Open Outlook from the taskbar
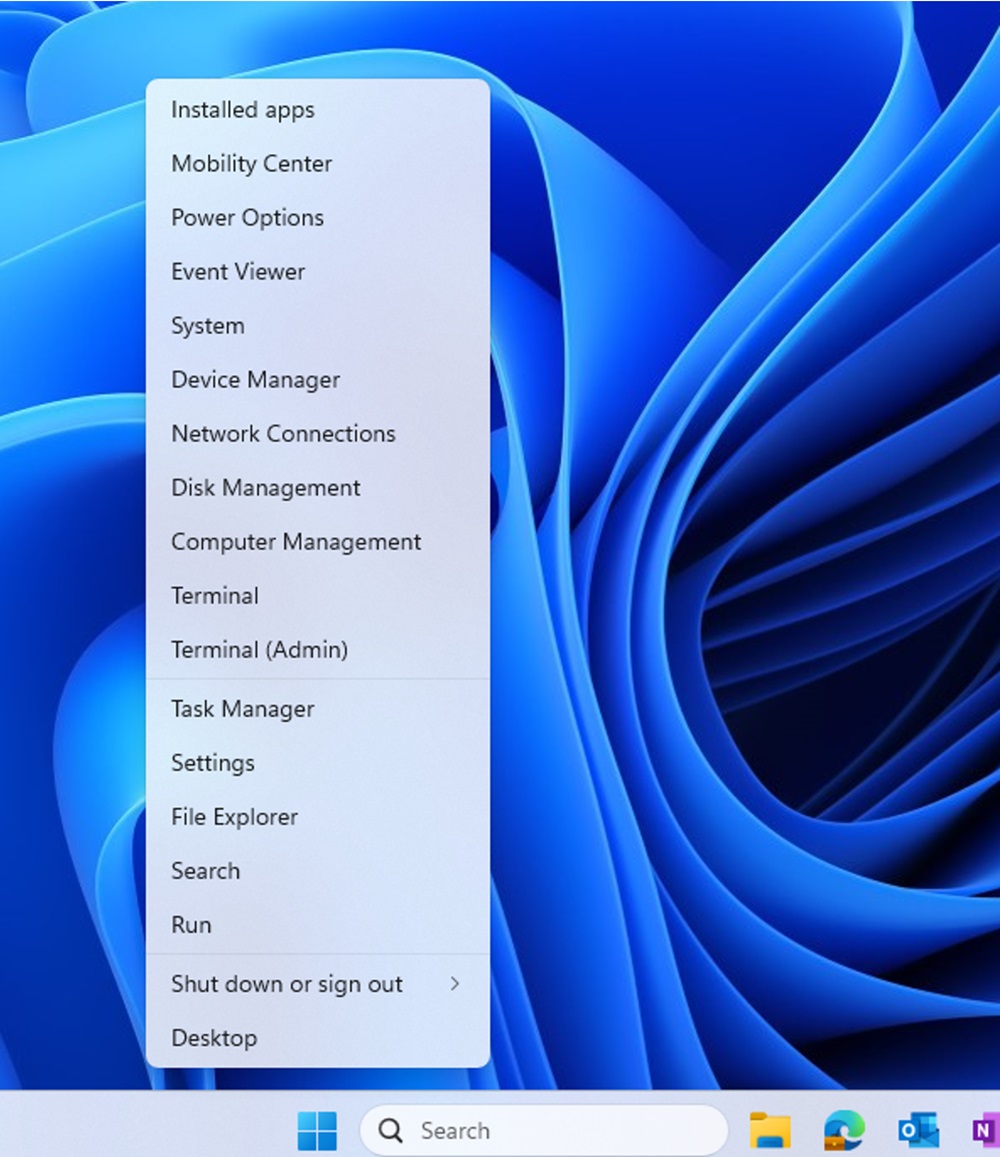Image resolution: width=1000 pixels, height=1157 pixels. tap(918, 1131)
